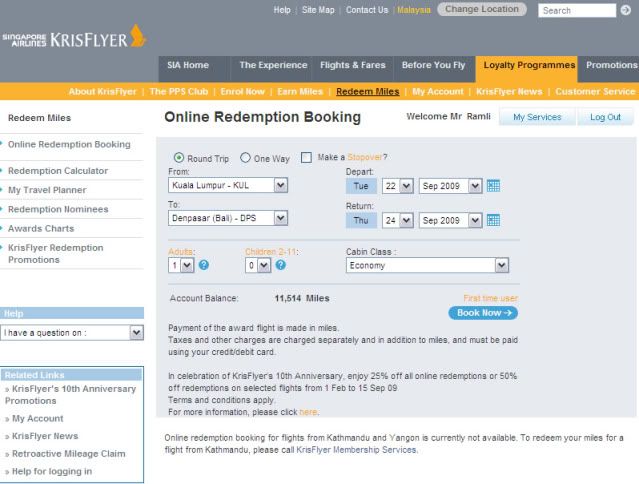Open Redeem Miles submenu item
Image resolution: width=639 pixels, height=484 pixels.
[x=368, y=92]
